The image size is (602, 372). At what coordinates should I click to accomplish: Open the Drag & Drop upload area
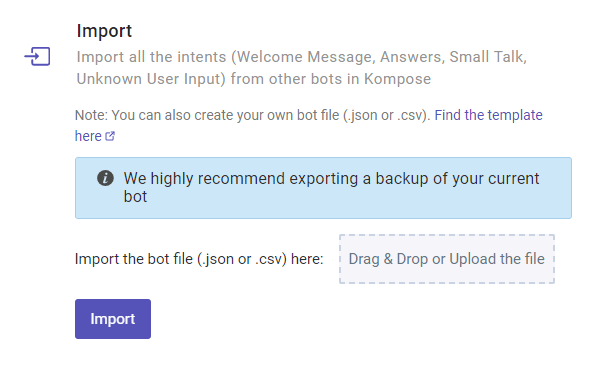click(x=447, y=259)
